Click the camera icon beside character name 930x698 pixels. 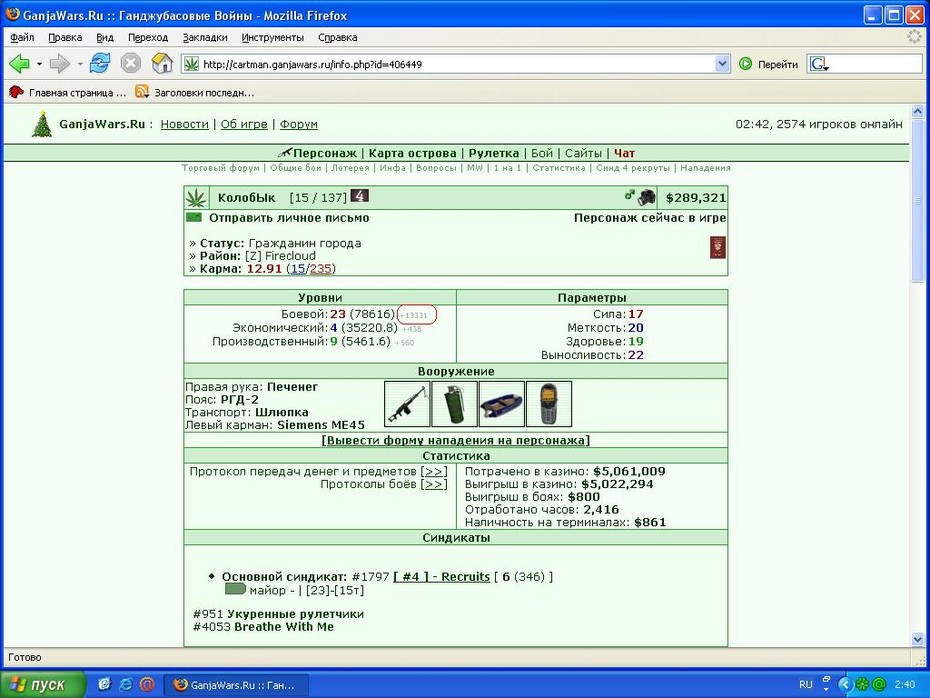coord(646,197)
